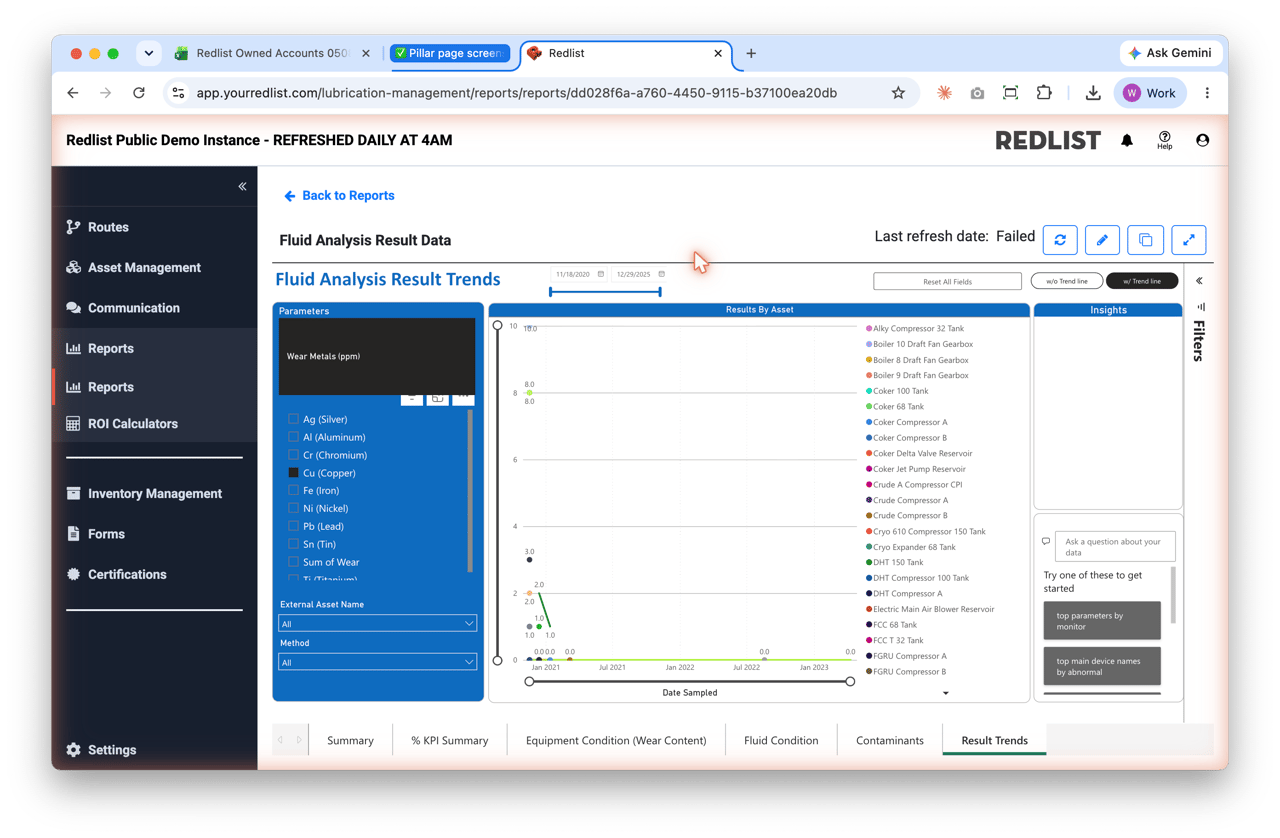Check the Ni (Nickel) checkbox
Viewport: 1280px width, 838px height.
pos(293,508)
